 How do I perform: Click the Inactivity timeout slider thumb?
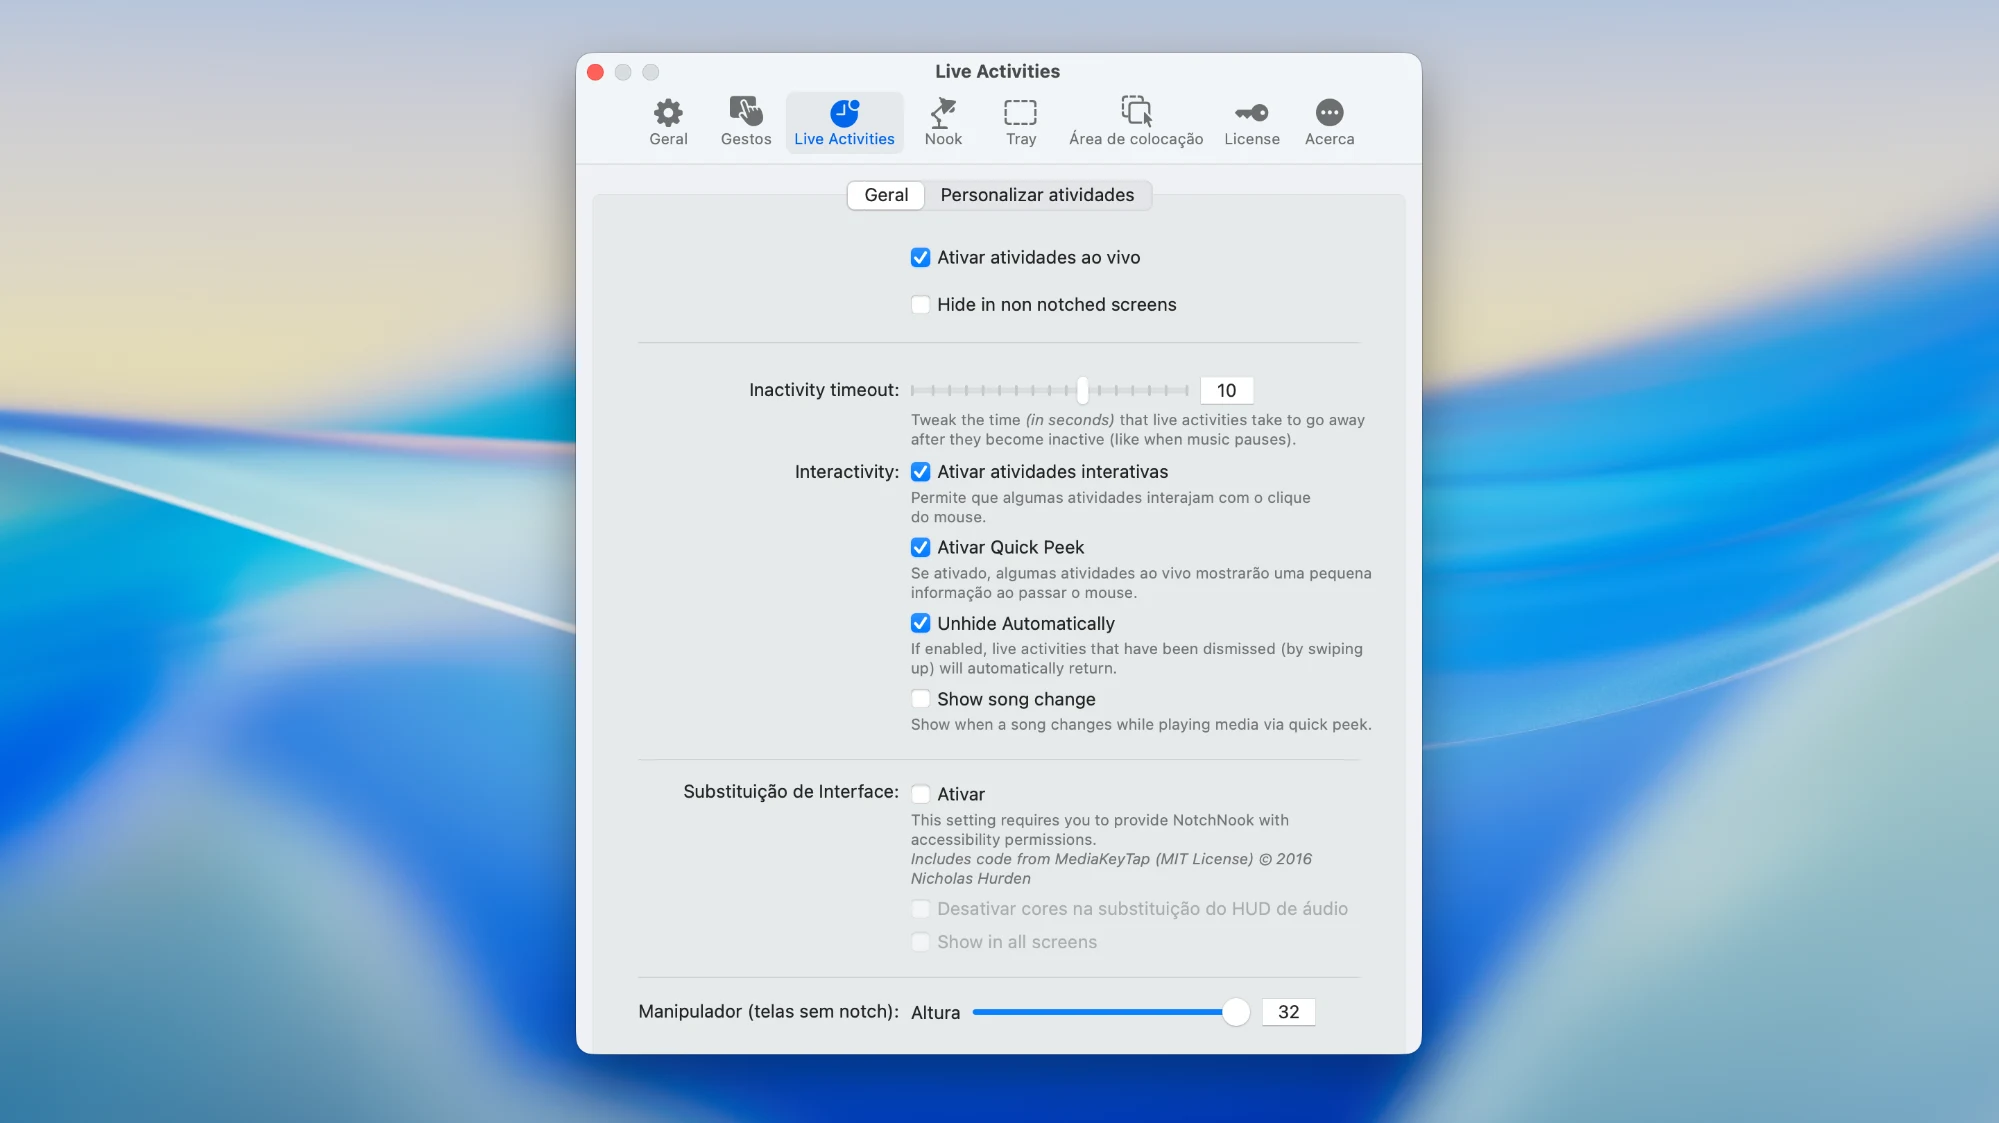(x=1082, y=390)
